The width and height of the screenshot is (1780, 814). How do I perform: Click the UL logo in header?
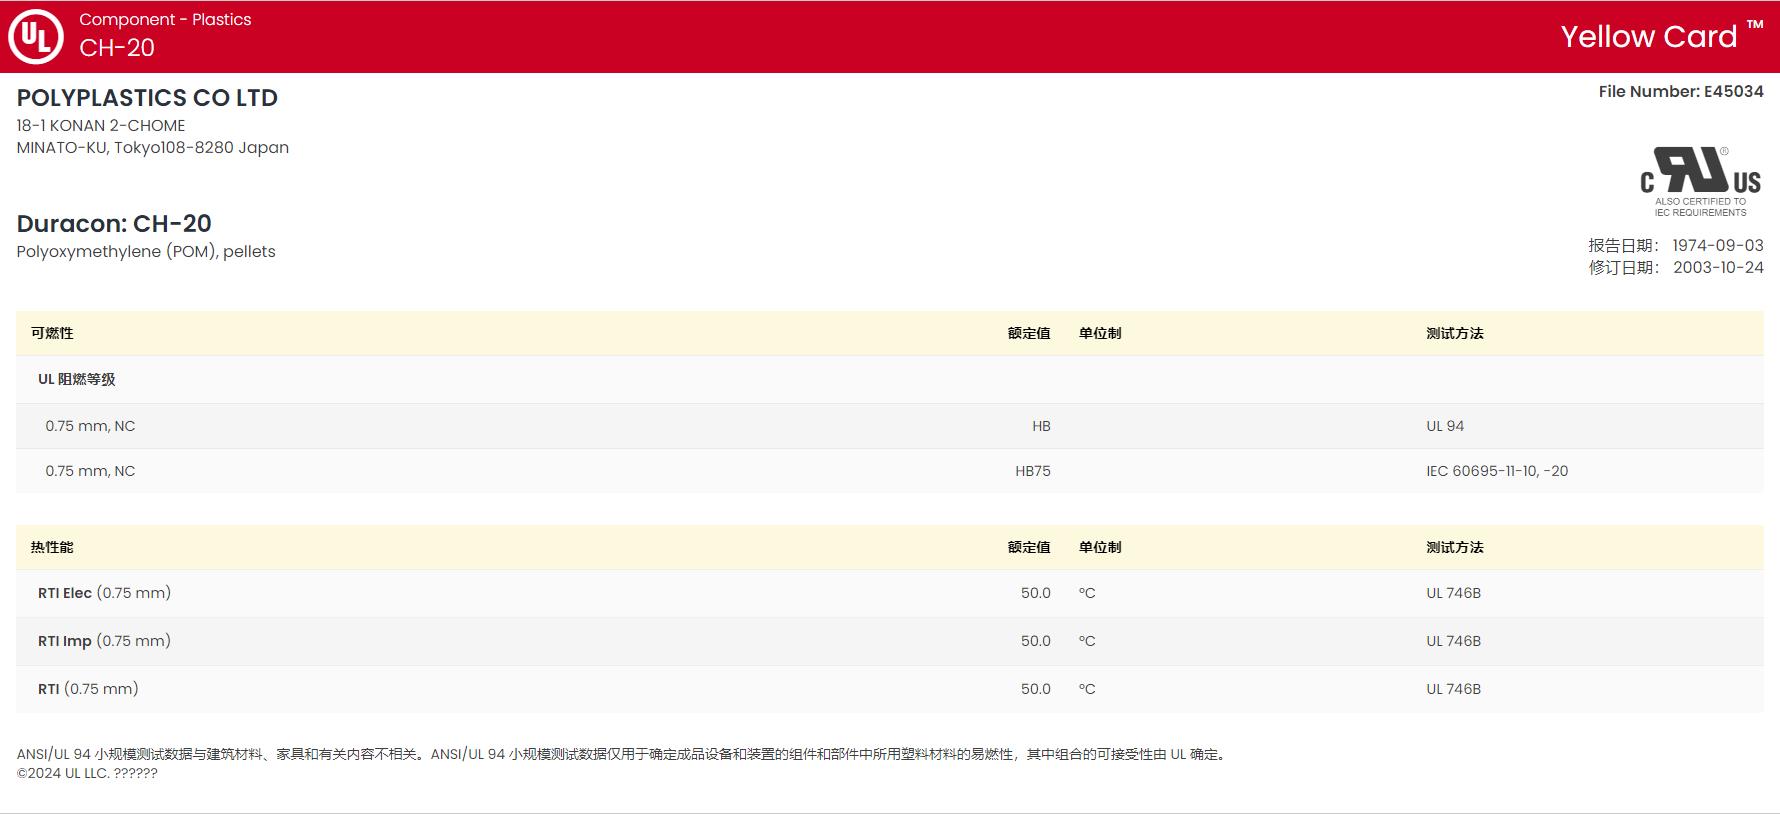36,37
